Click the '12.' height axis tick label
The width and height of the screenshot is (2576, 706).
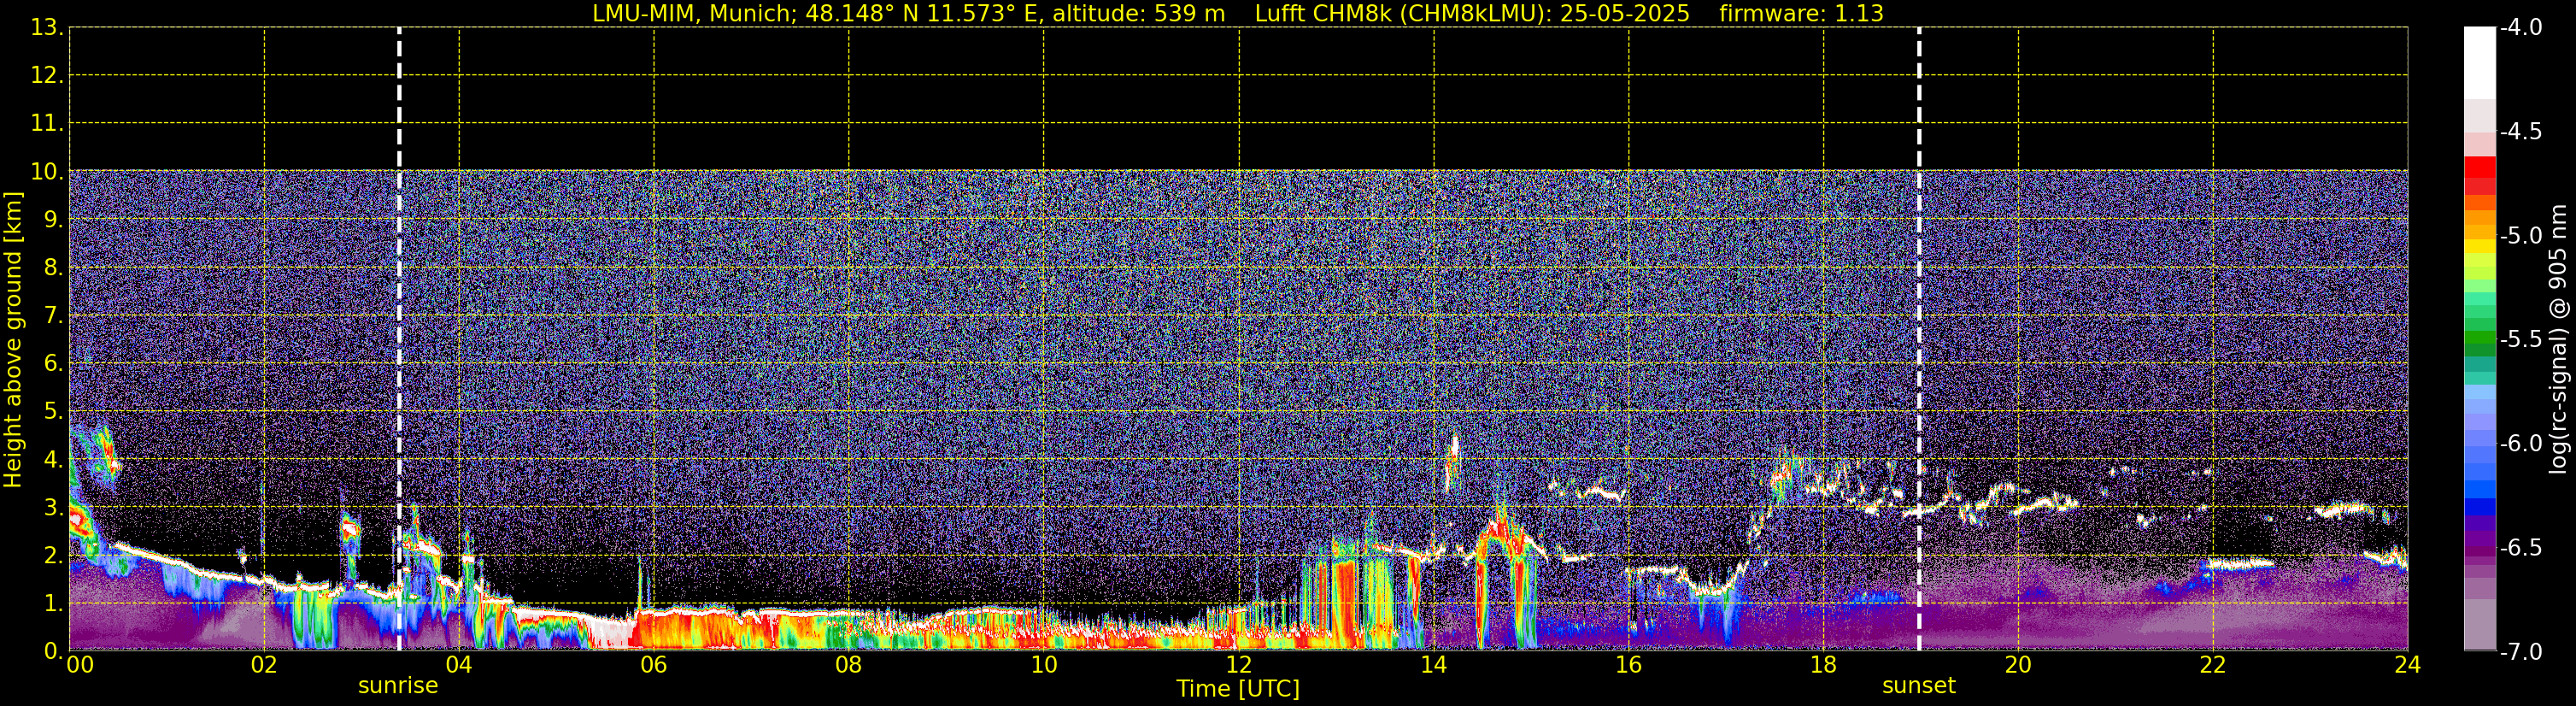[x=47, y=76]
